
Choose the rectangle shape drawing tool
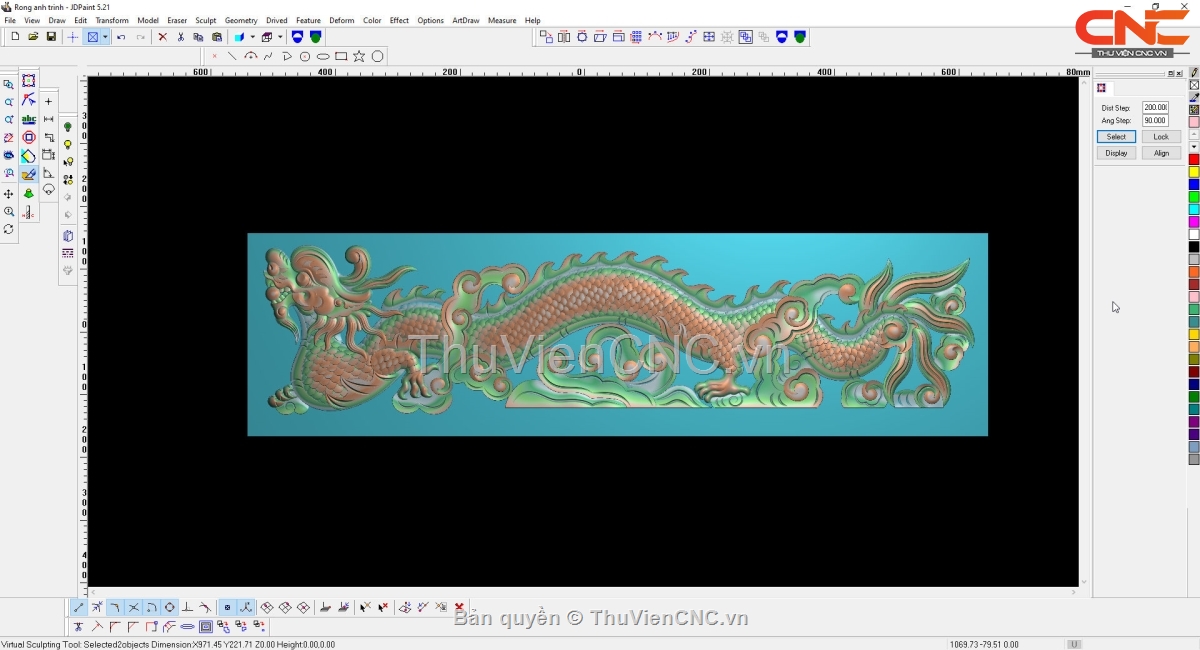click(x=341, y=57)
